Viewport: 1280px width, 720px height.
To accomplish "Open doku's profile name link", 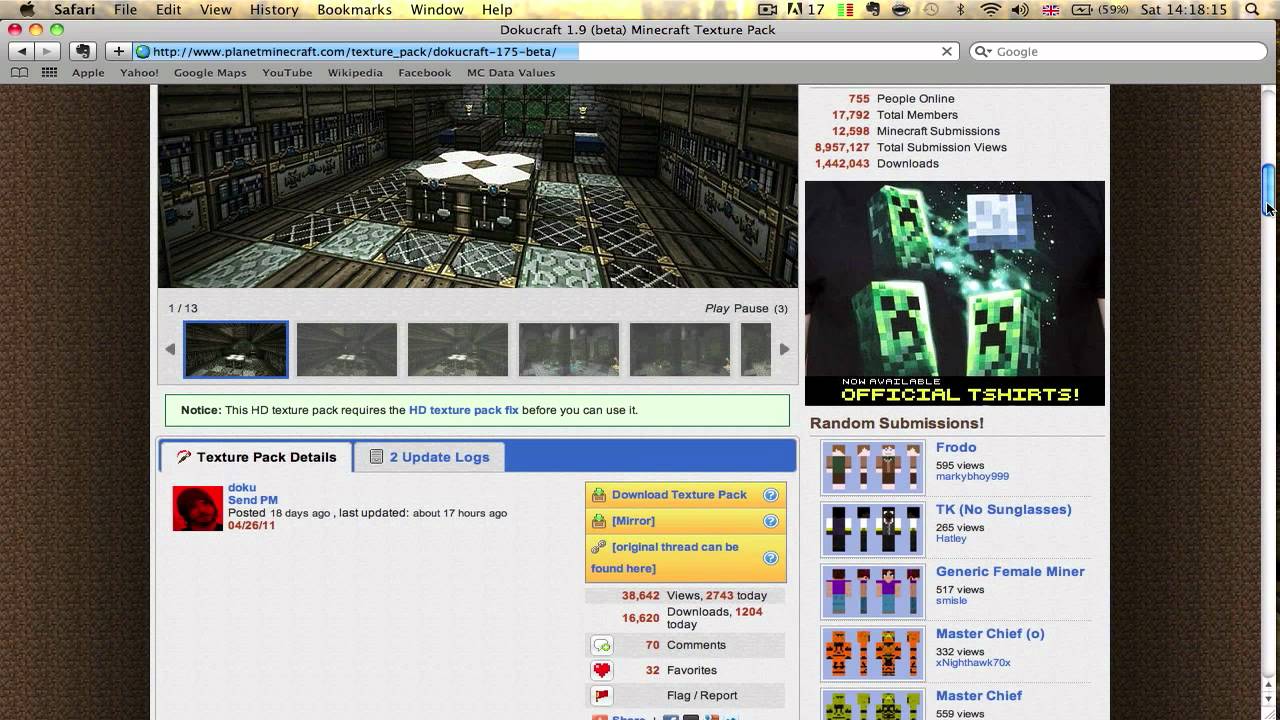I will coord(242,488).
